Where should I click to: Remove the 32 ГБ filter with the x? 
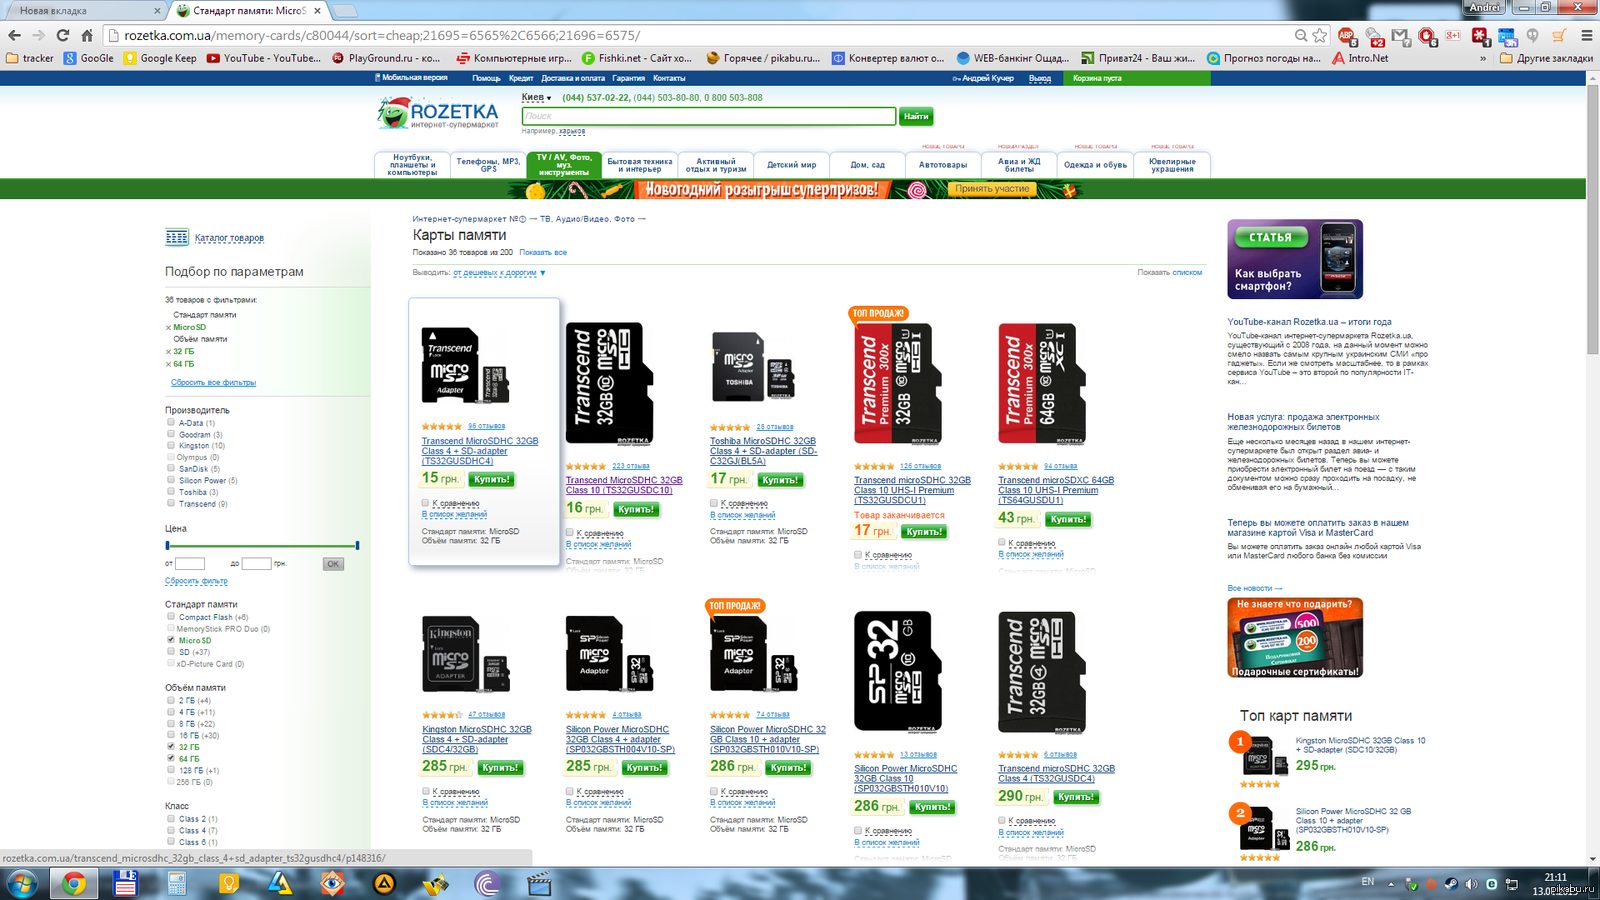(168, 352)
